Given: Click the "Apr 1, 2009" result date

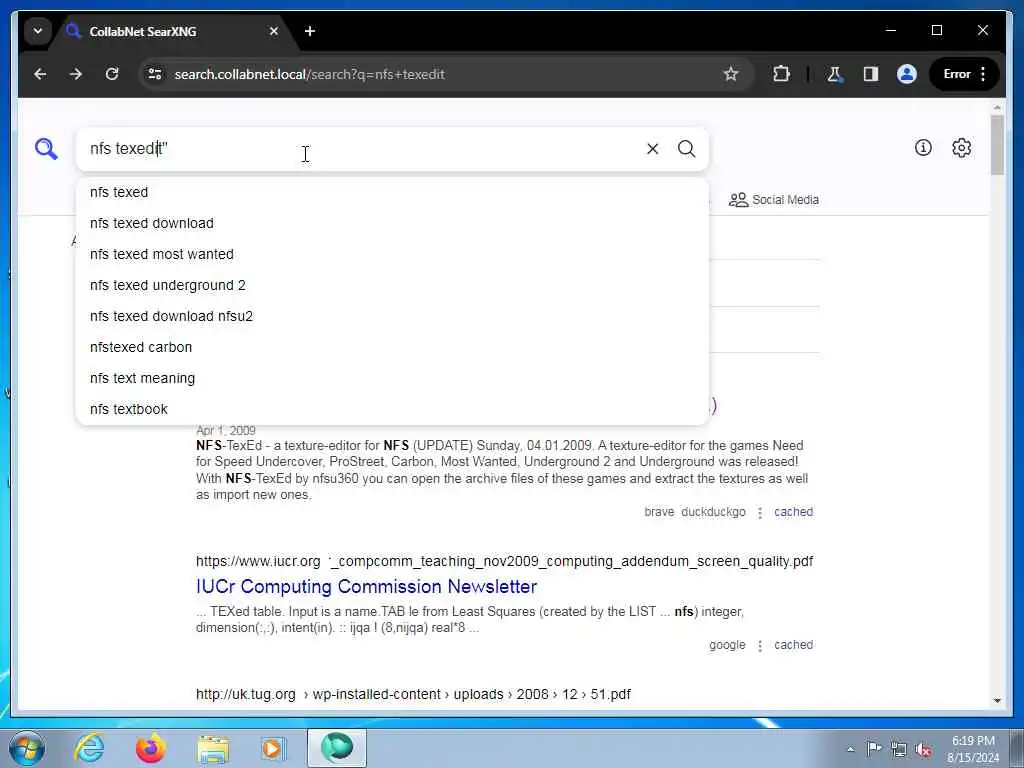Looking at the screenshot, I should pos(225,430).
